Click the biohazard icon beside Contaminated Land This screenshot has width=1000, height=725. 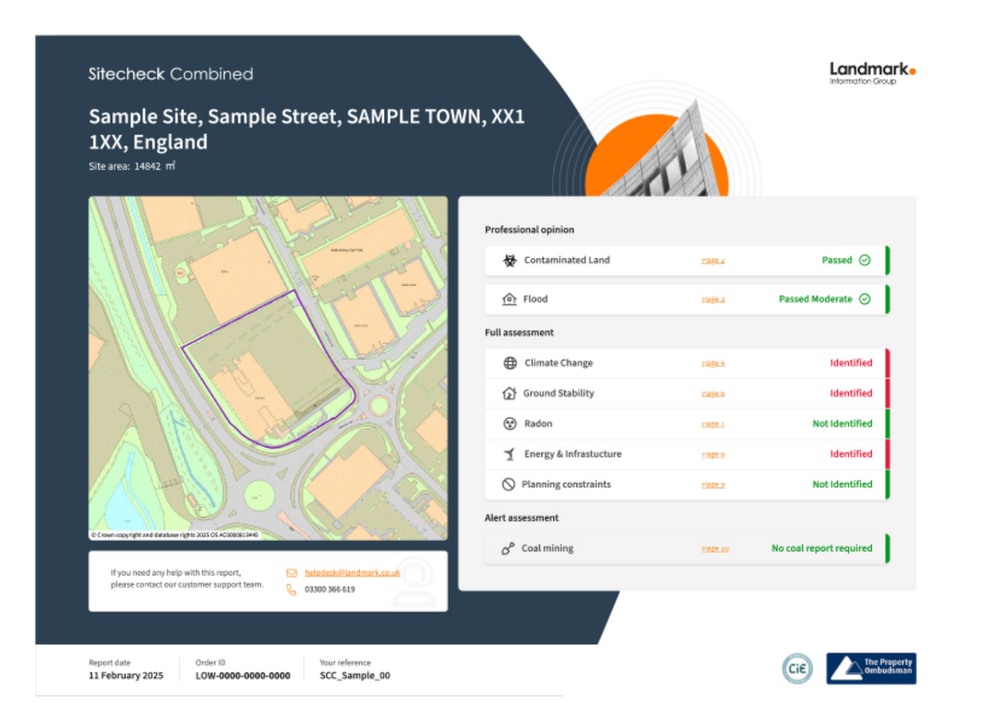click(x=510, y=260)
